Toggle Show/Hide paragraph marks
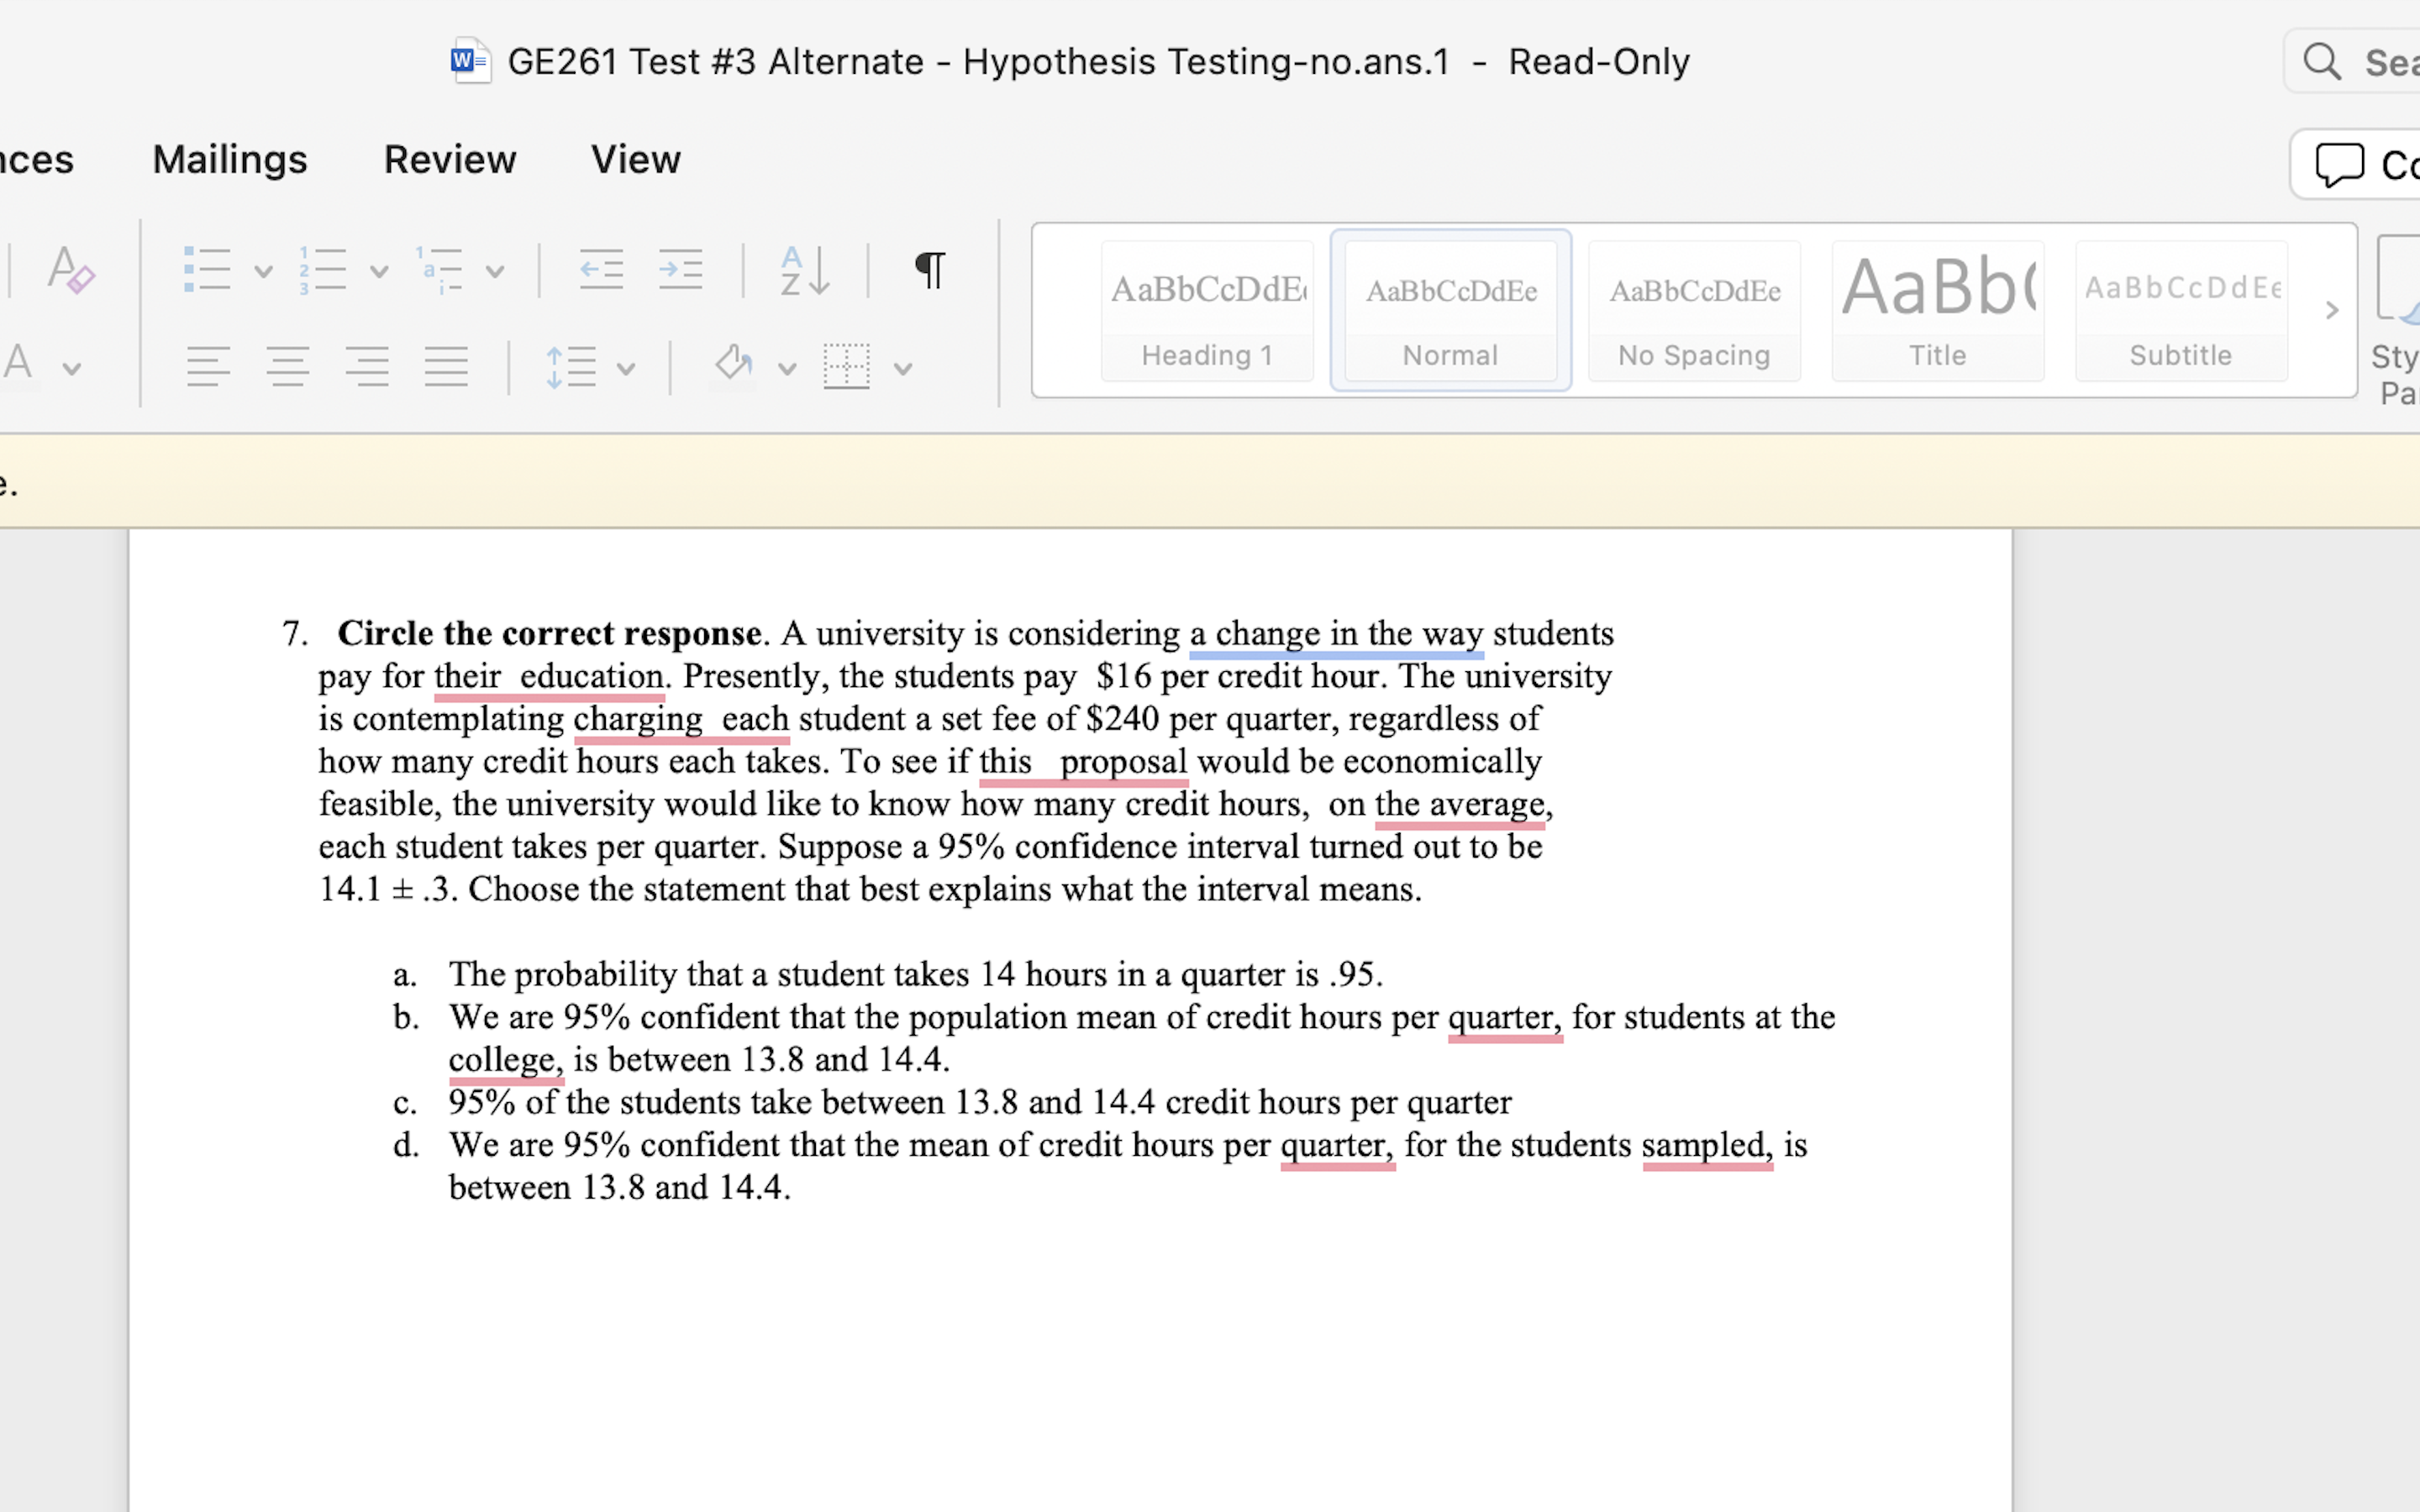This screenshot has height=1512, width=2420. pos(930,270)
